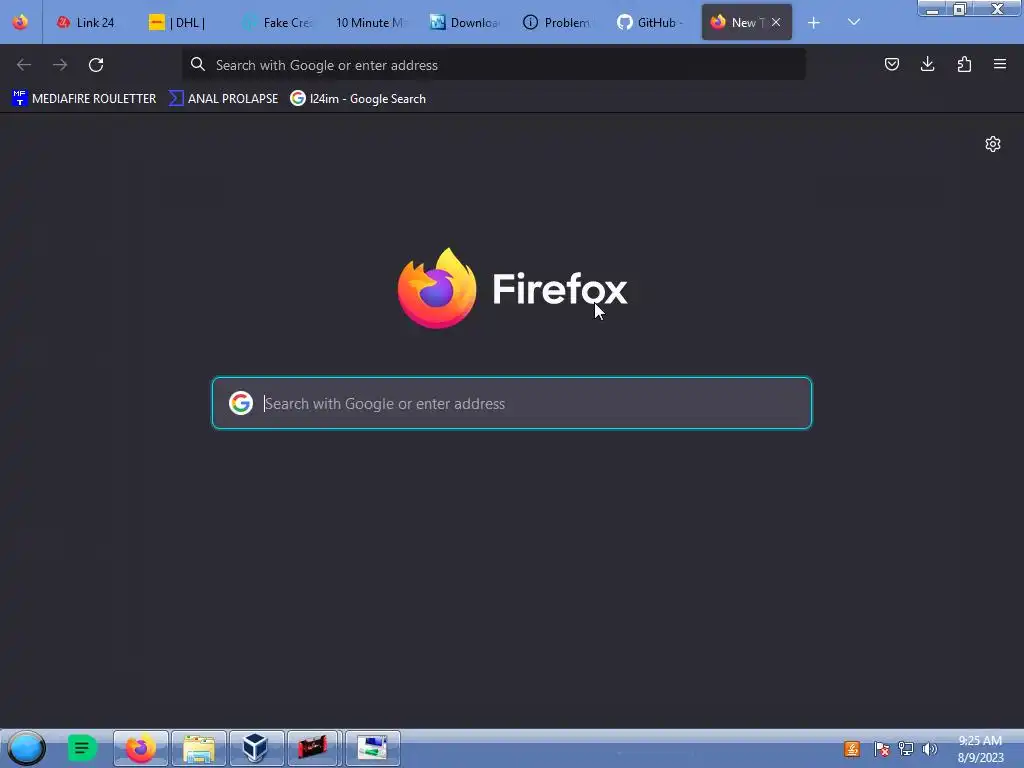Image resolution: width=1024 pixels, height=768 pixels.
Task: Personalize new tab via gear icon
Action: (x=993, y=144)
